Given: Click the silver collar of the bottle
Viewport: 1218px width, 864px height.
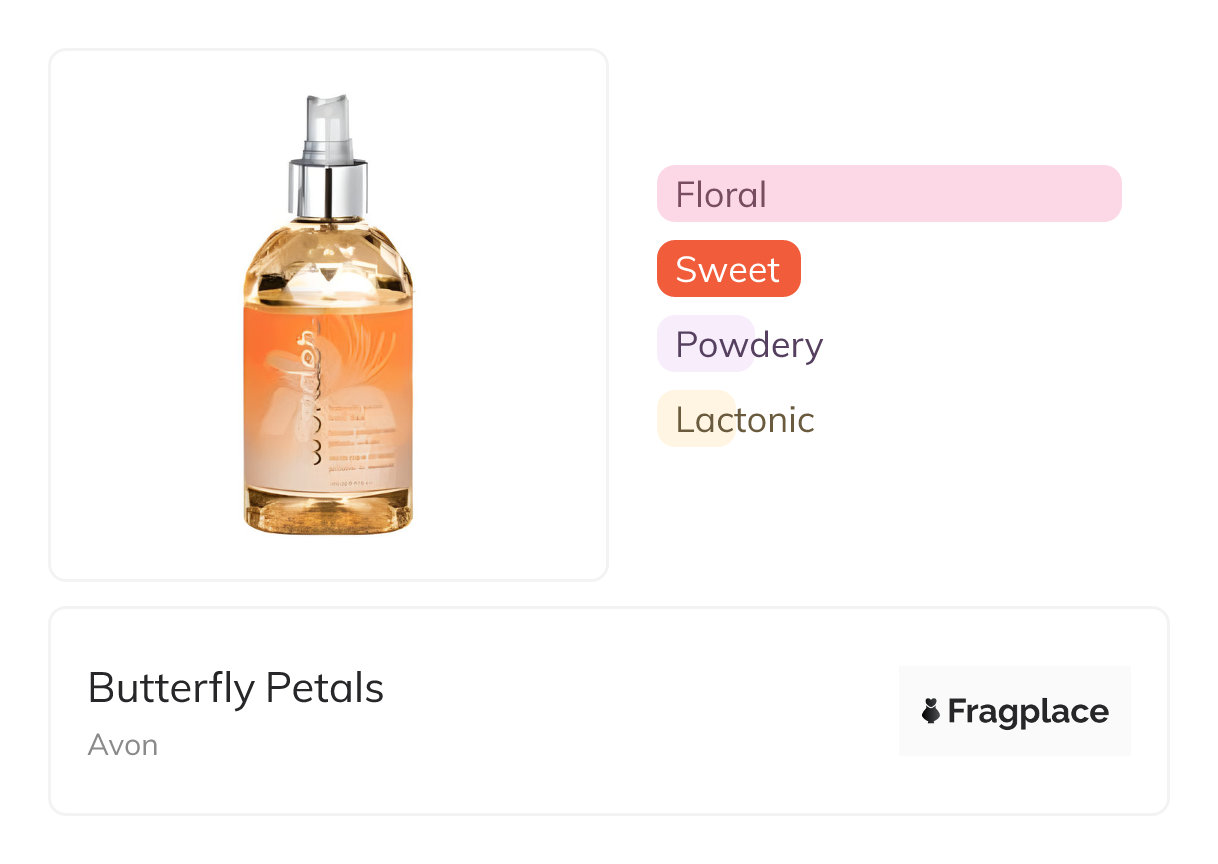Looking at the screenshot, I should 328,187.
